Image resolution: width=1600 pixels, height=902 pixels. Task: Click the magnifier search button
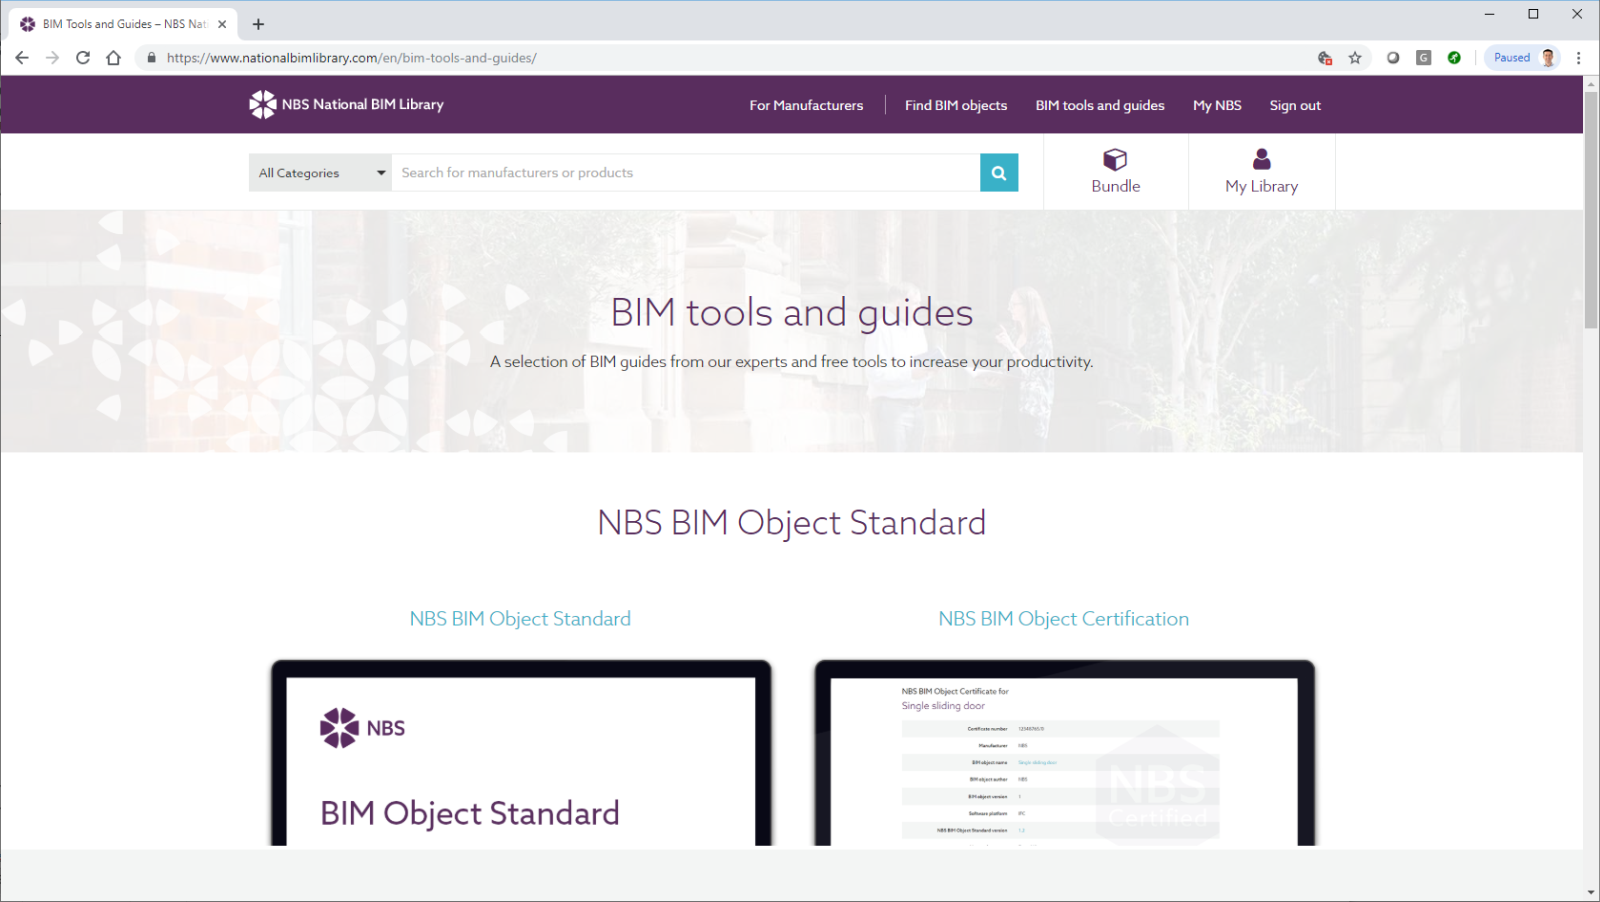coord(999,173)
